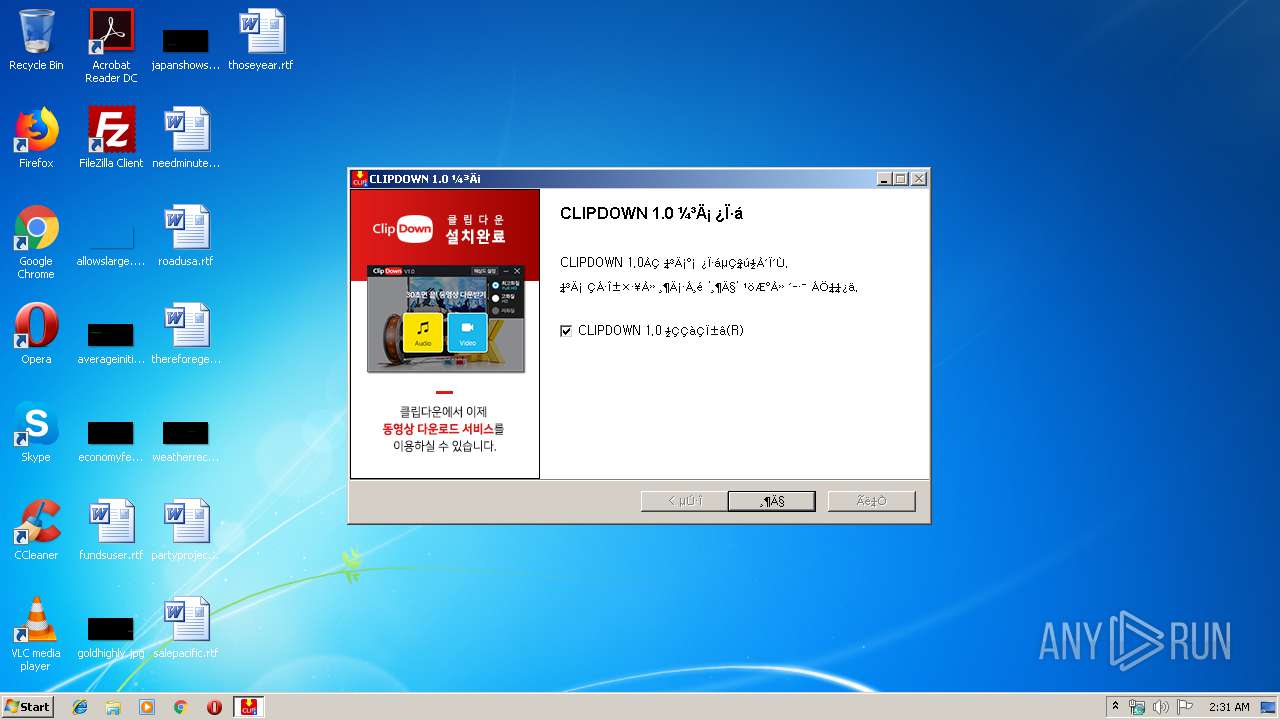Open roadusa.rtf document icon
The width and height of the screenshot is (1280, 720).
point(186,236)
